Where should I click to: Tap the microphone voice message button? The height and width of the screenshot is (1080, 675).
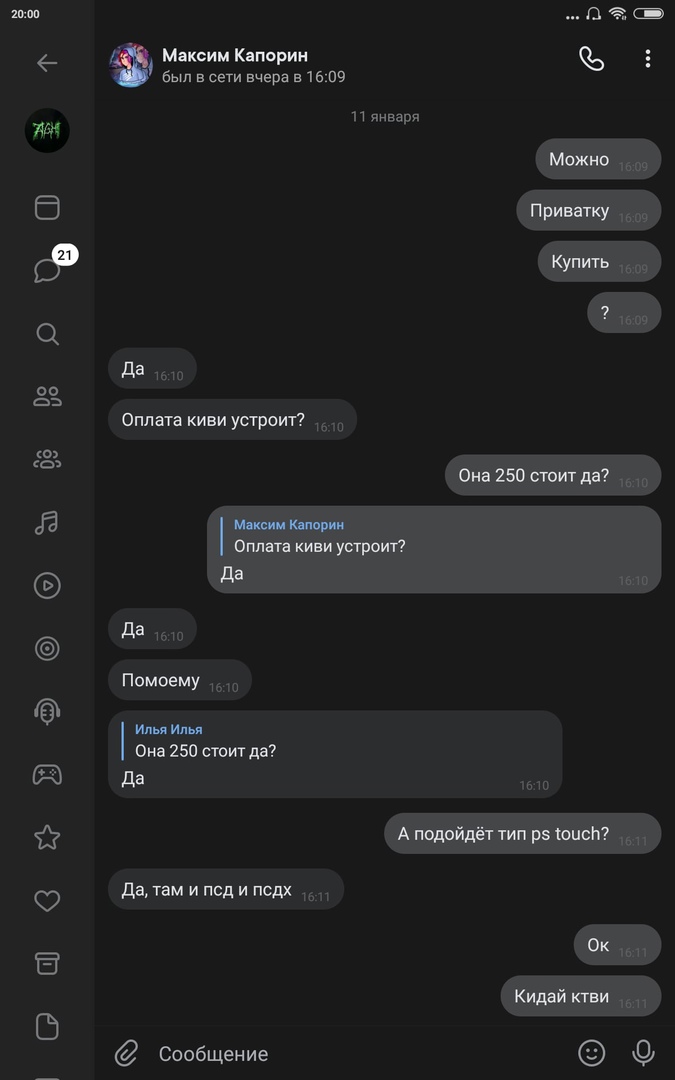click(x=643, y=1053)
